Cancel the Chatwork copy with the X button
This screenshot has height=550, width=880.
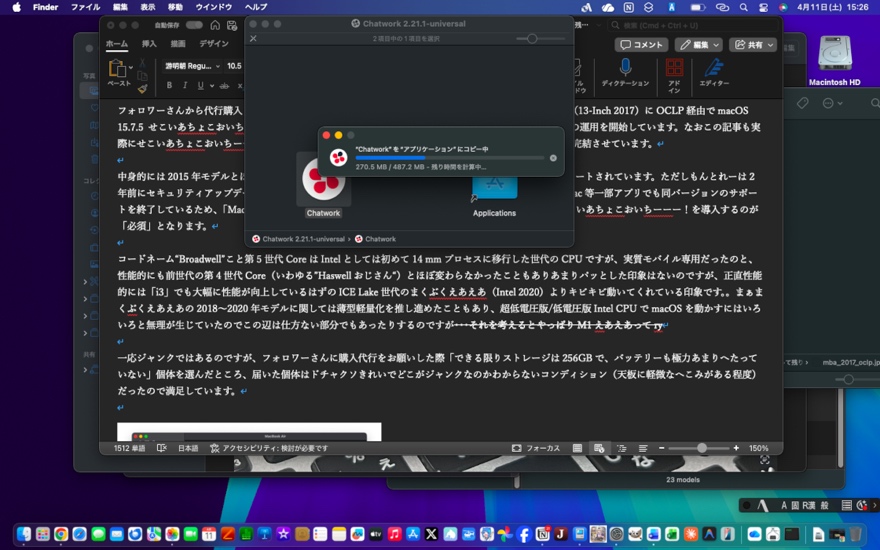553,158
